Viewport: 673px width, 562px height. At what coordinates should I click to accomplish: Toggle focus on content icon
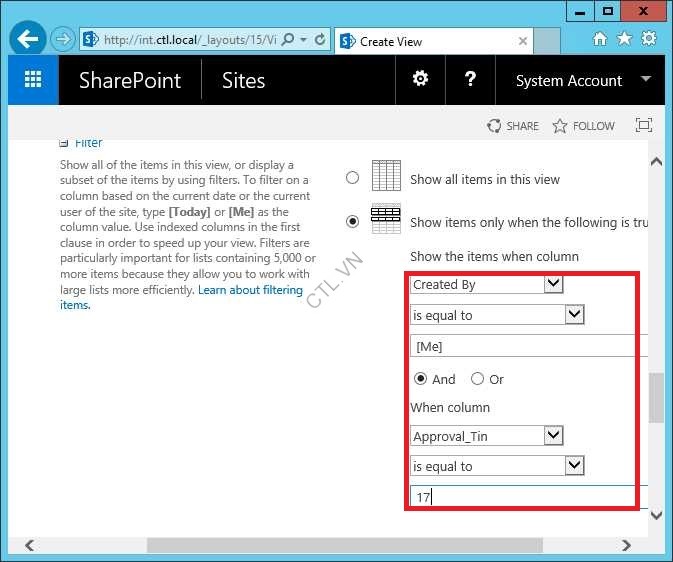[x=643, y=126]
